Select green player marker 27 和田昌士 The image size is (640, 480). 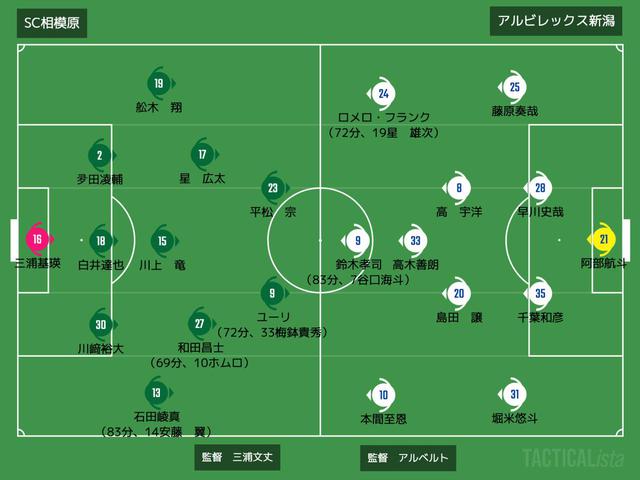click(x=200, y=324)
